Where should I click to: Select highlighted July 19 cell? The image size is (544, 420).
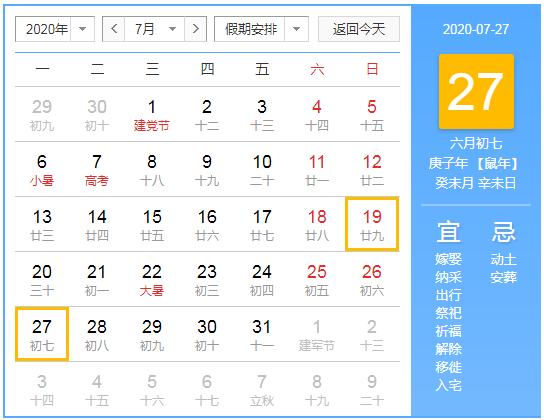[372, 224]
